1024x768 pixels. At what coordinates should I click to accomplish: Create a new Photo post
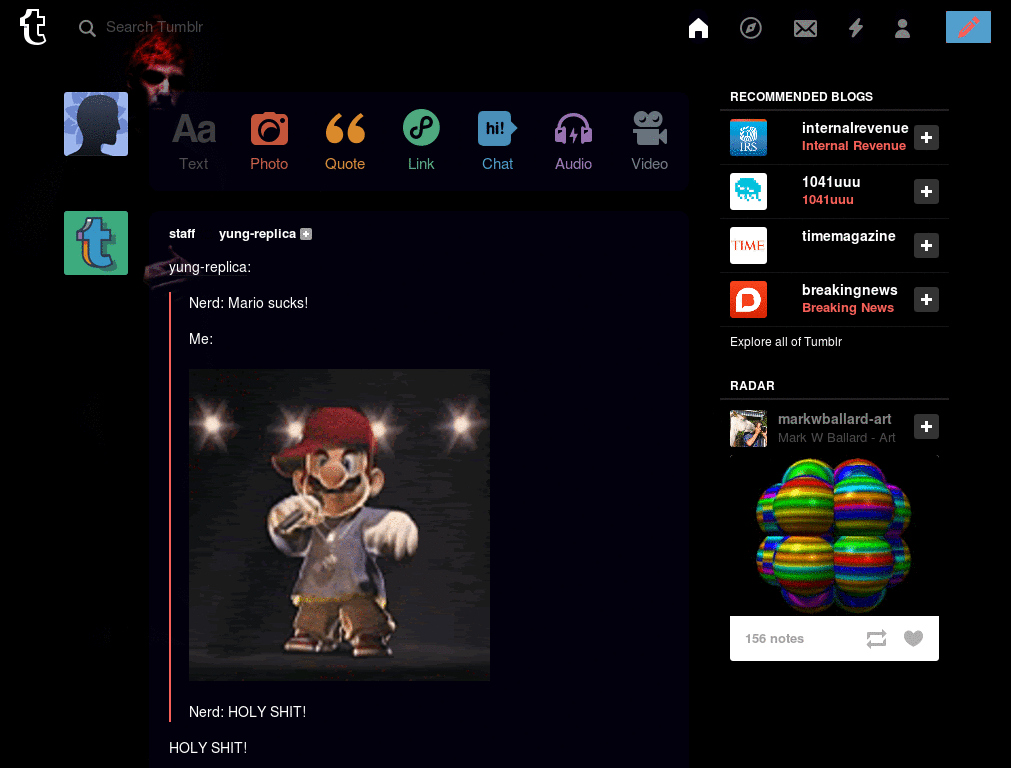(x=269, y=141)
